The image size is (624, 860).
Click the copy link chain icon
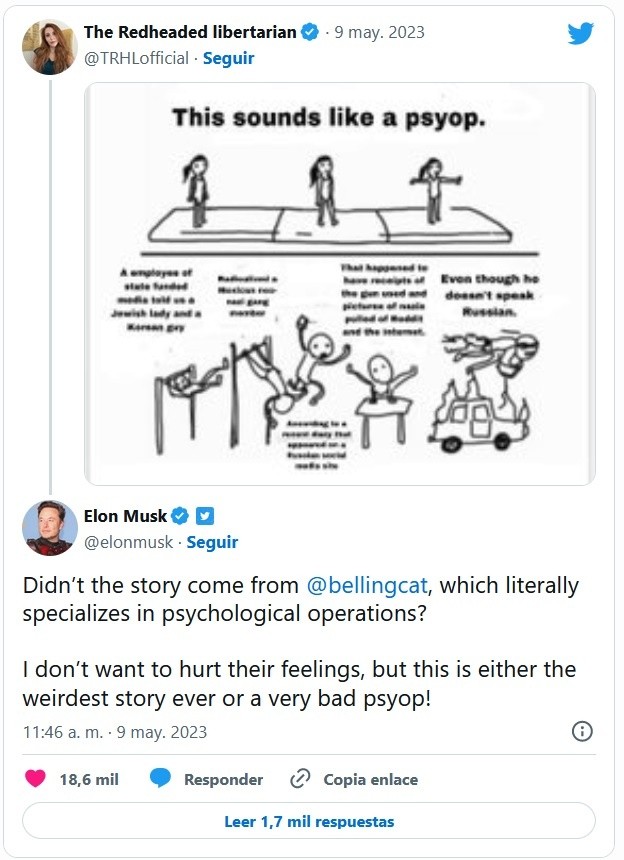pyautogui.click(x=300, y=779)
